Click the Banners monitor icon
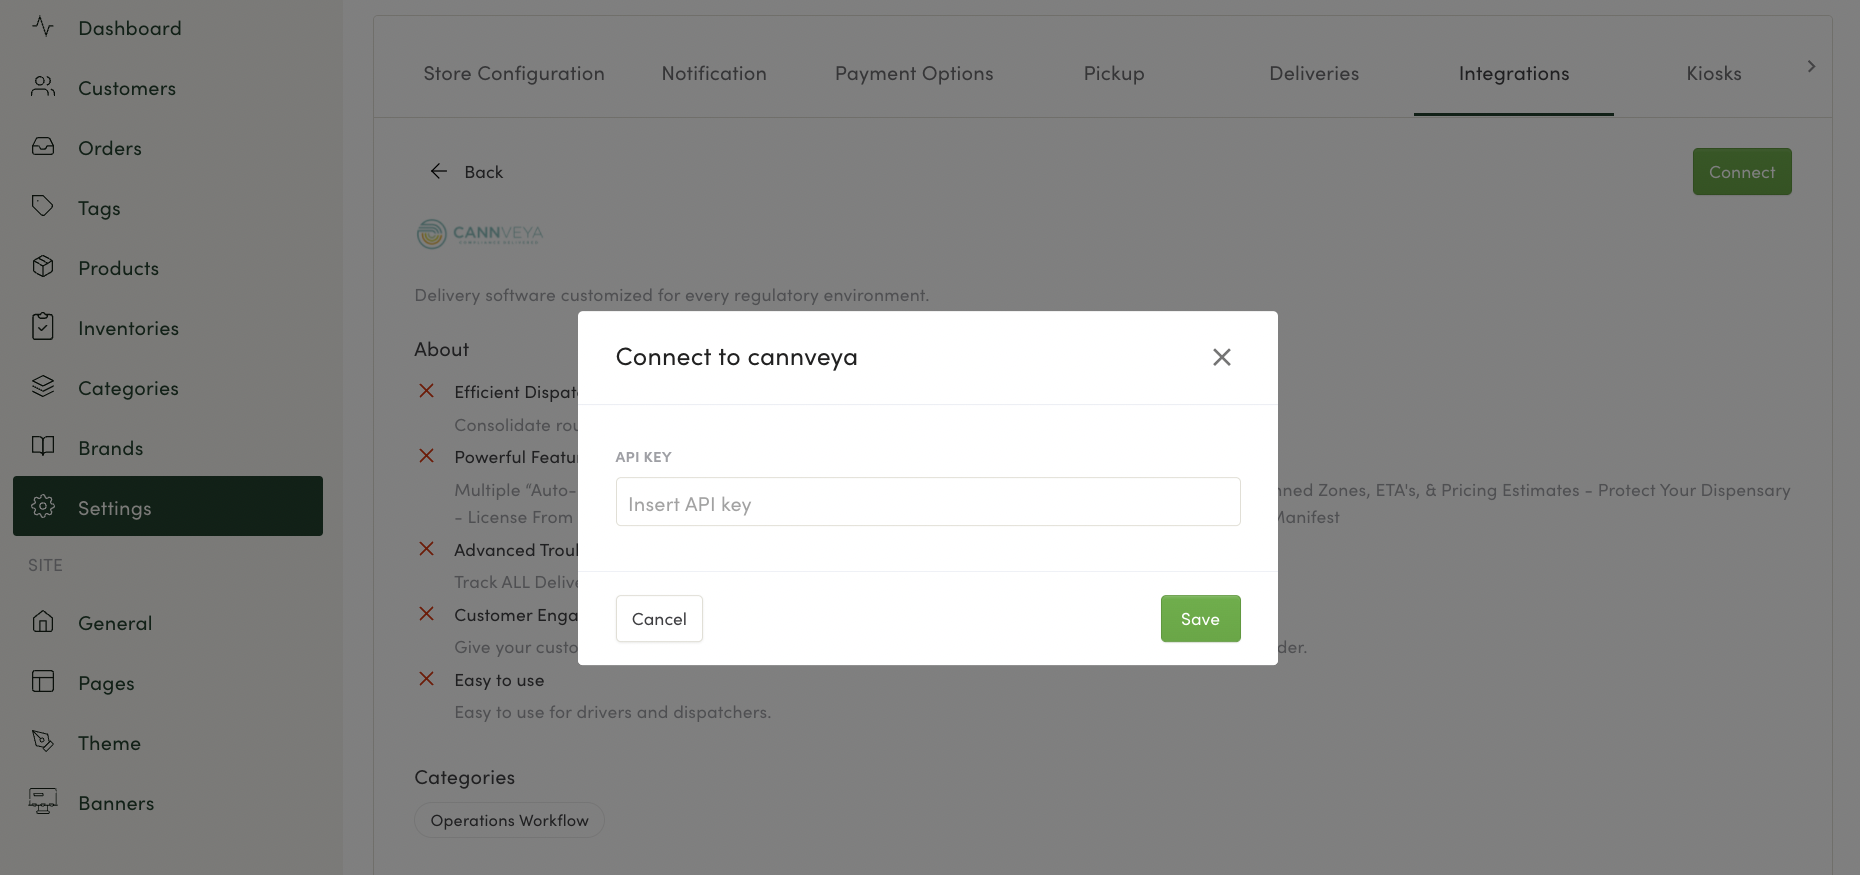This screenshot has height=875, width=1860. (42, 801)
